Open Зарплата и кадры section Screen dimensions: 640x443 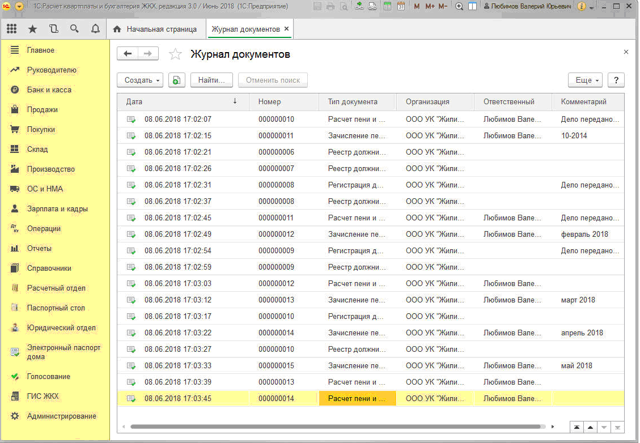pyautogui.click(x=57, y=209)
